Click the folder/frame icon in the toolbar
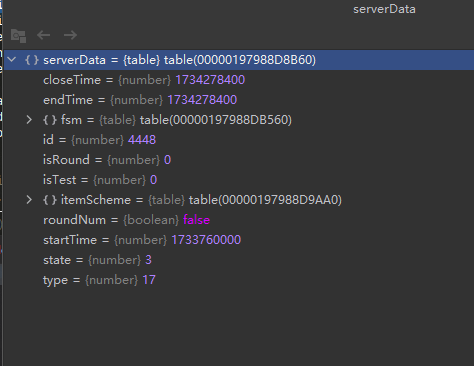The image size is (474, 366). tap(18, 36)
